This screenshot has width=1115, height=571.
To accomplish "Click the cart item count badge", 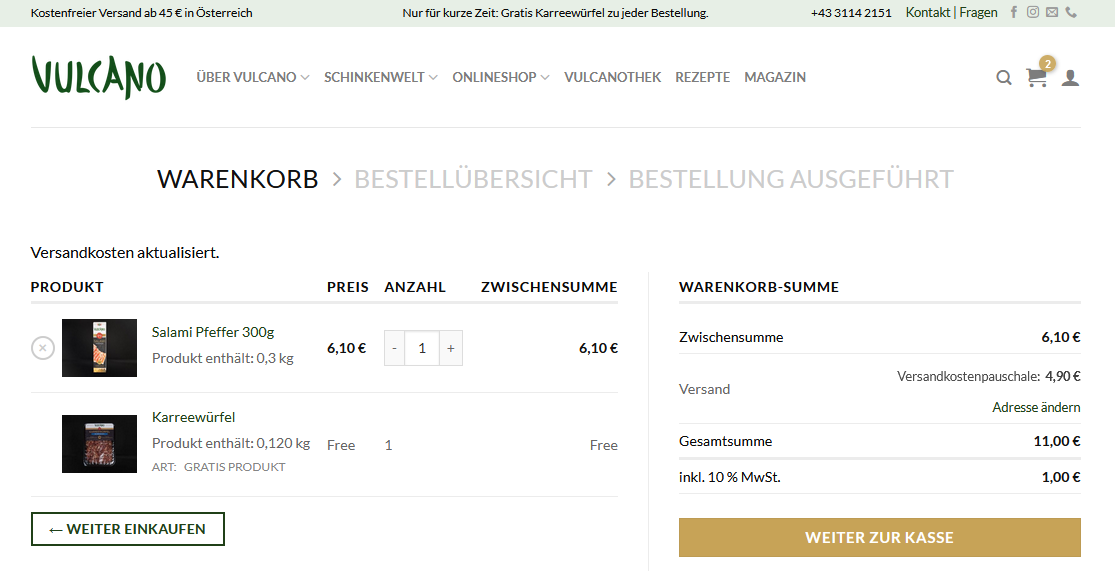I will pyautogui.click(x=1047, y=64).
